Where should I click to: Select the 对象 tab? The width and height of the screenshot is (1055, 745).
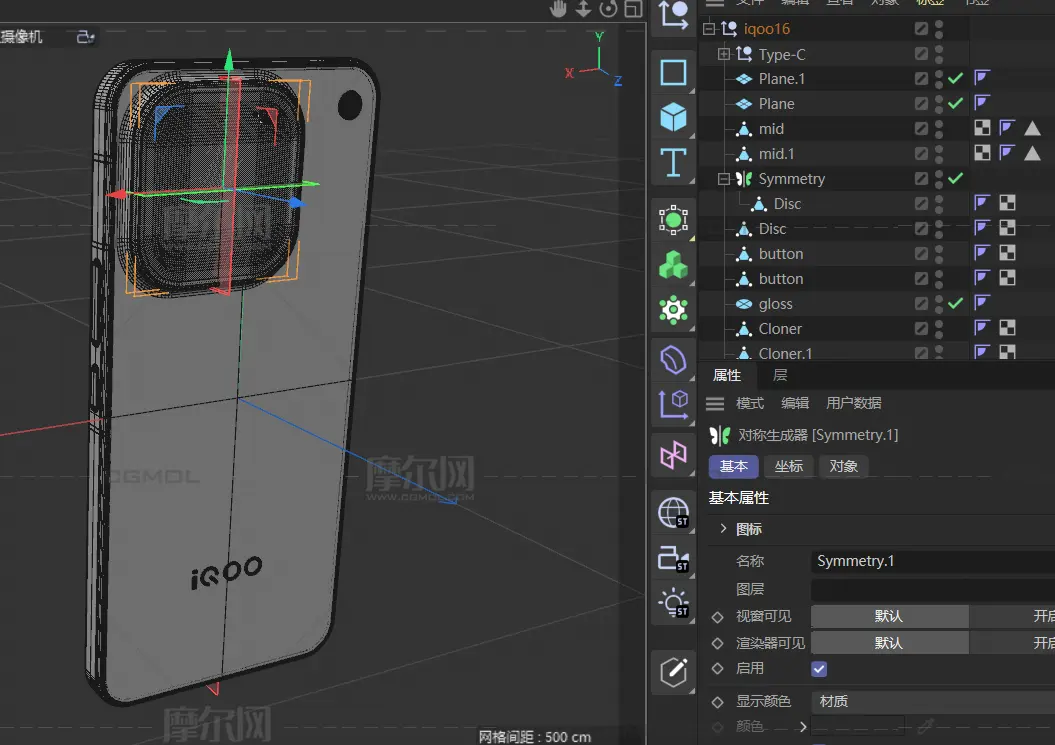(x=843, y=466)
